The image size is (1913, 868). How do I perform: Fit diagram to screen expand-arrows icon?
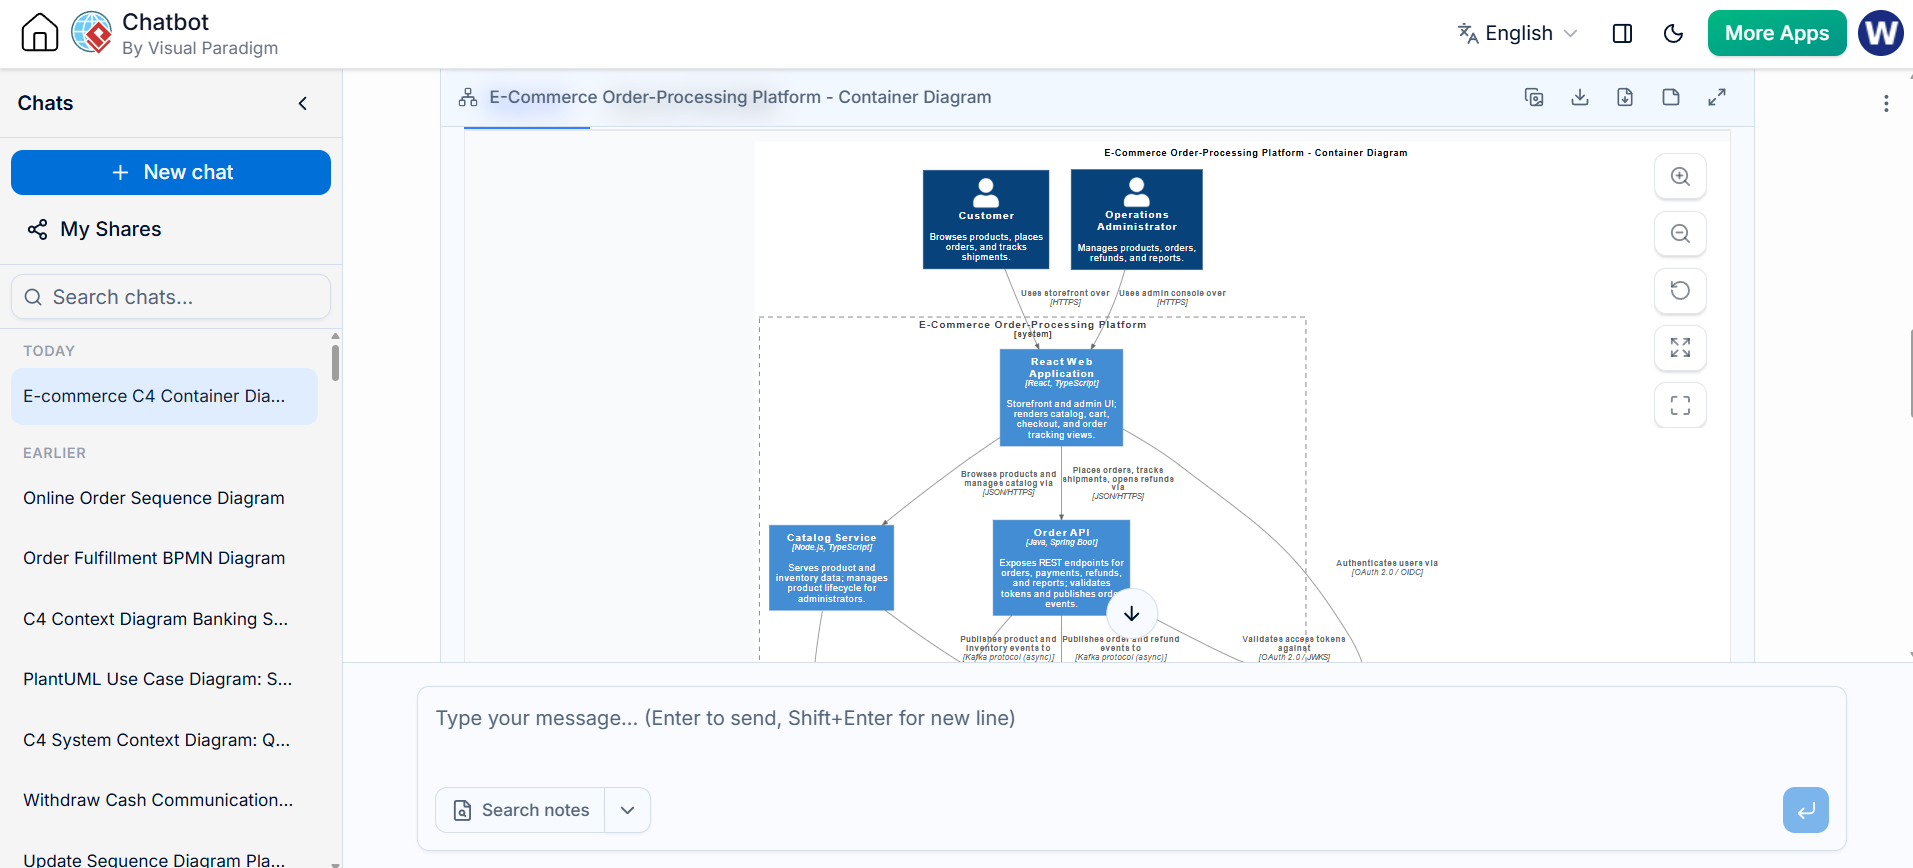(x=1680, y=348)
